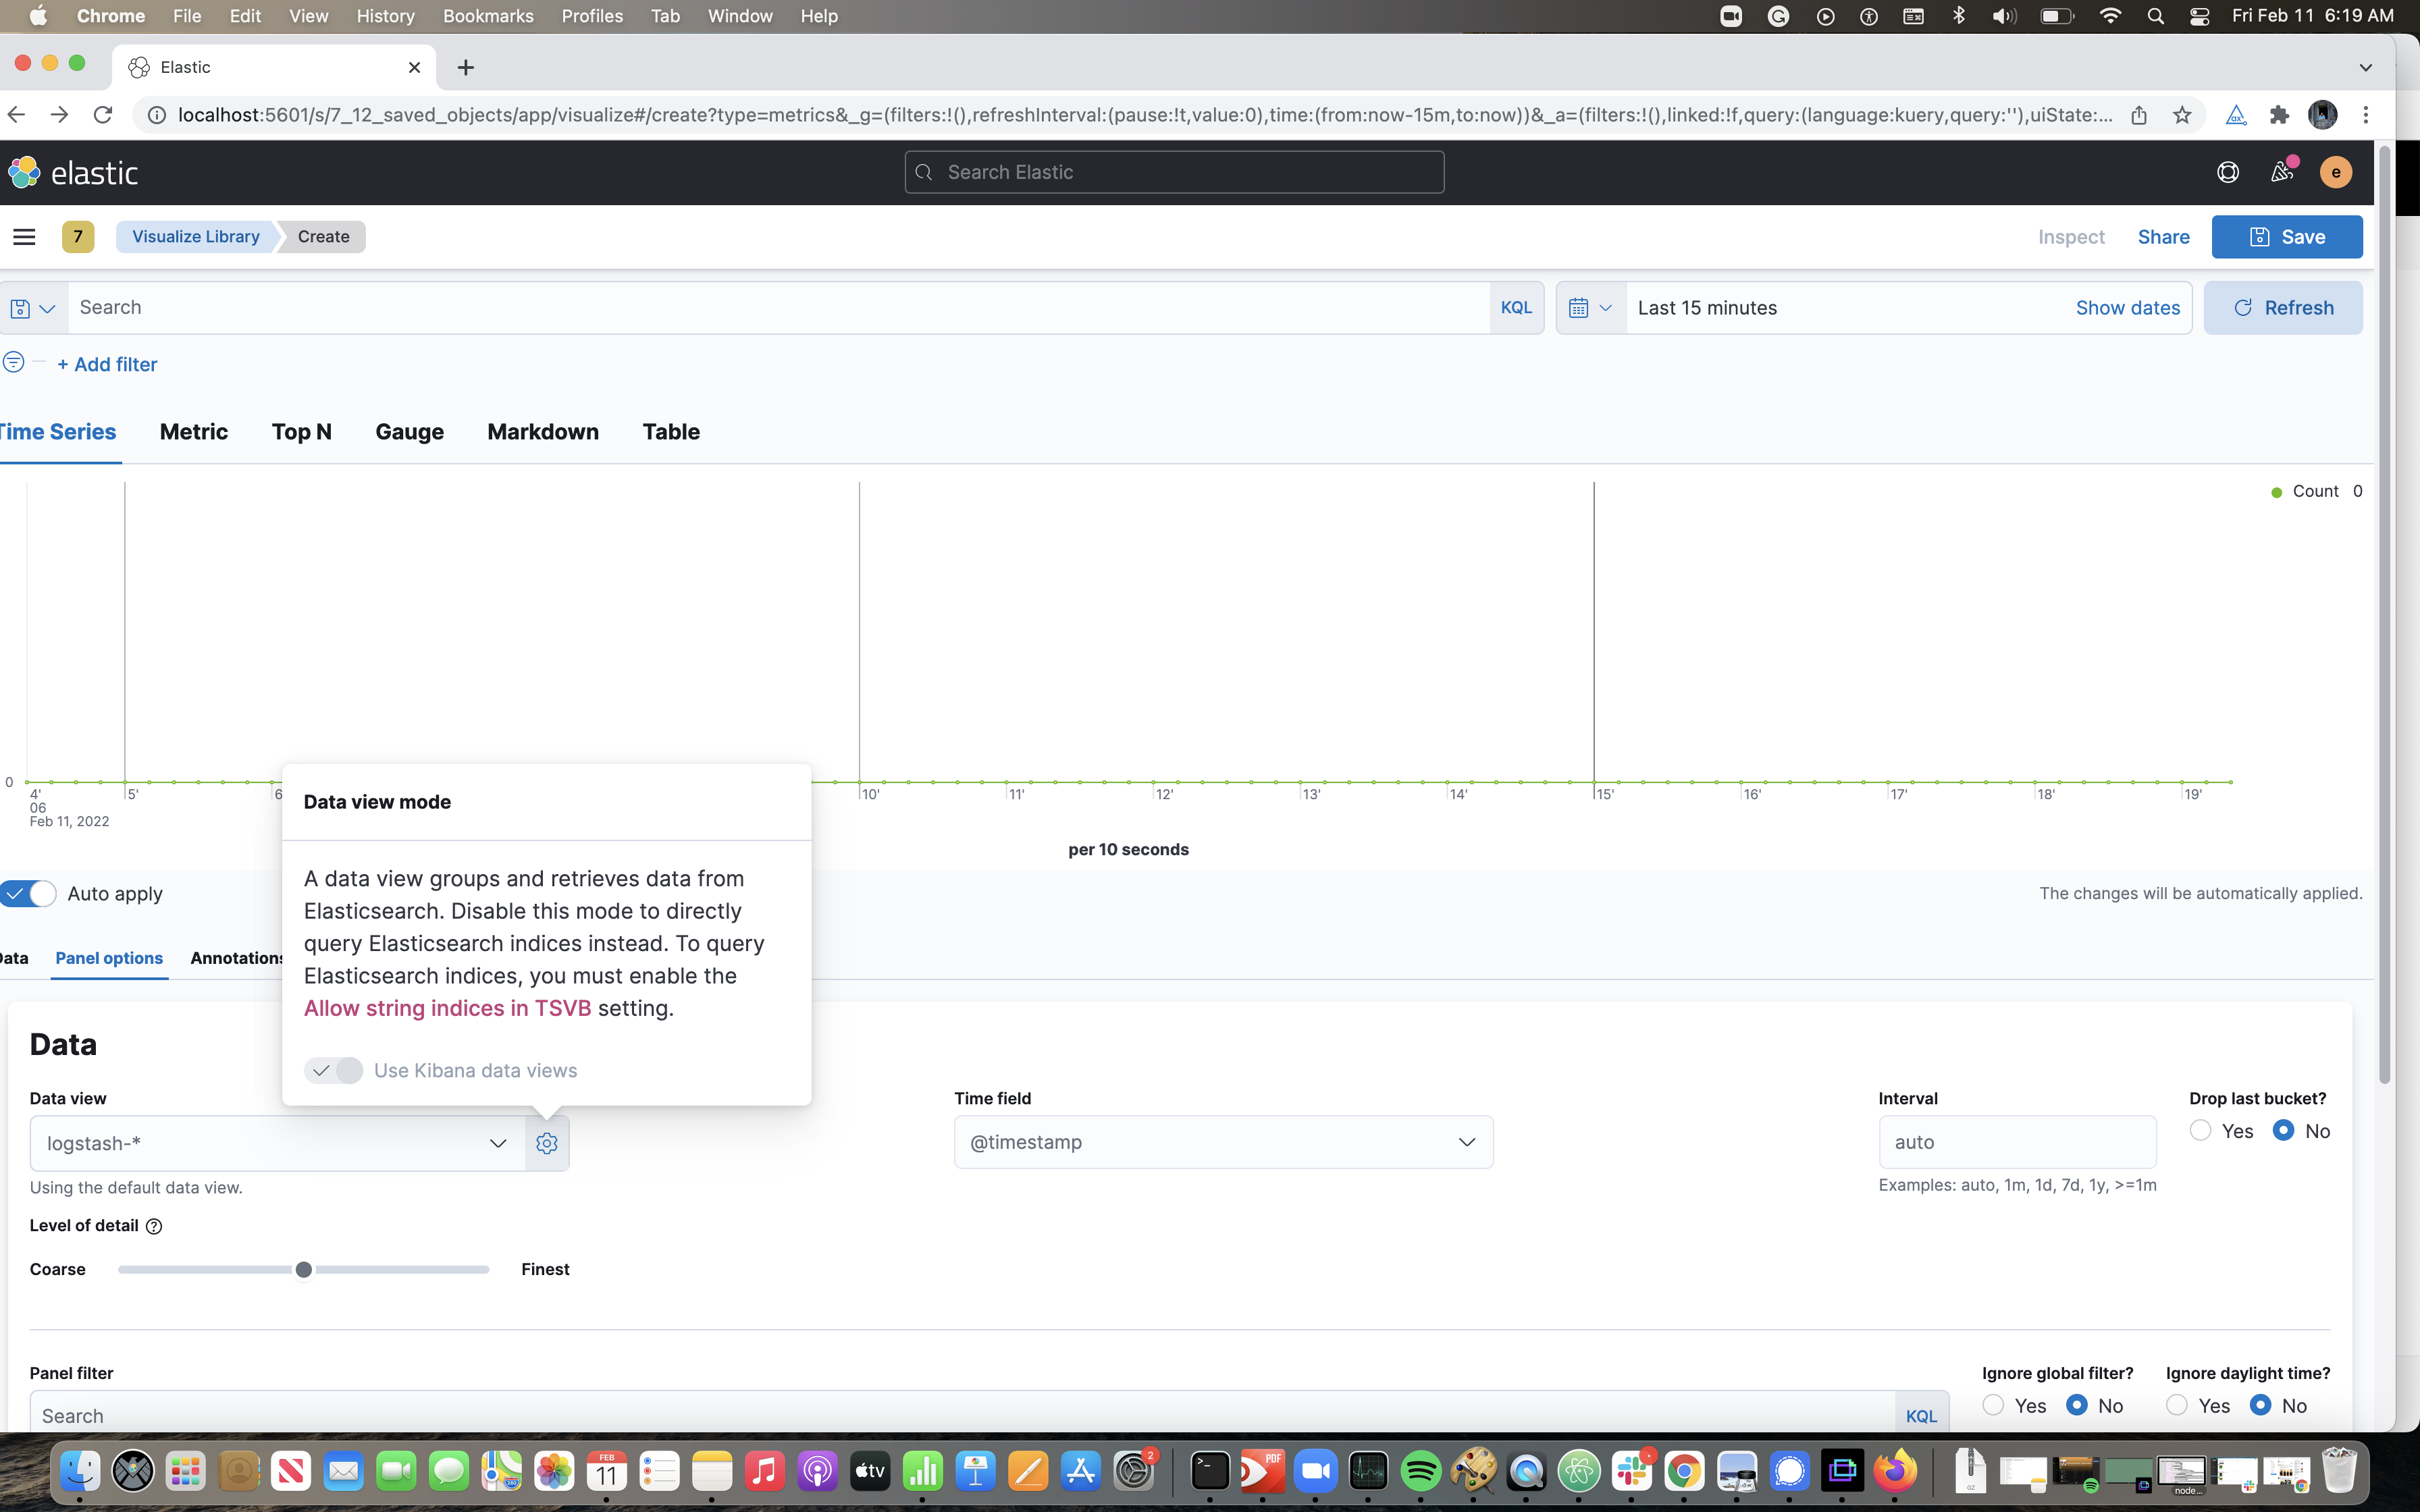Disable Use Kibana data views
The image size is (2420, 1512).
tap(334, 1070)
